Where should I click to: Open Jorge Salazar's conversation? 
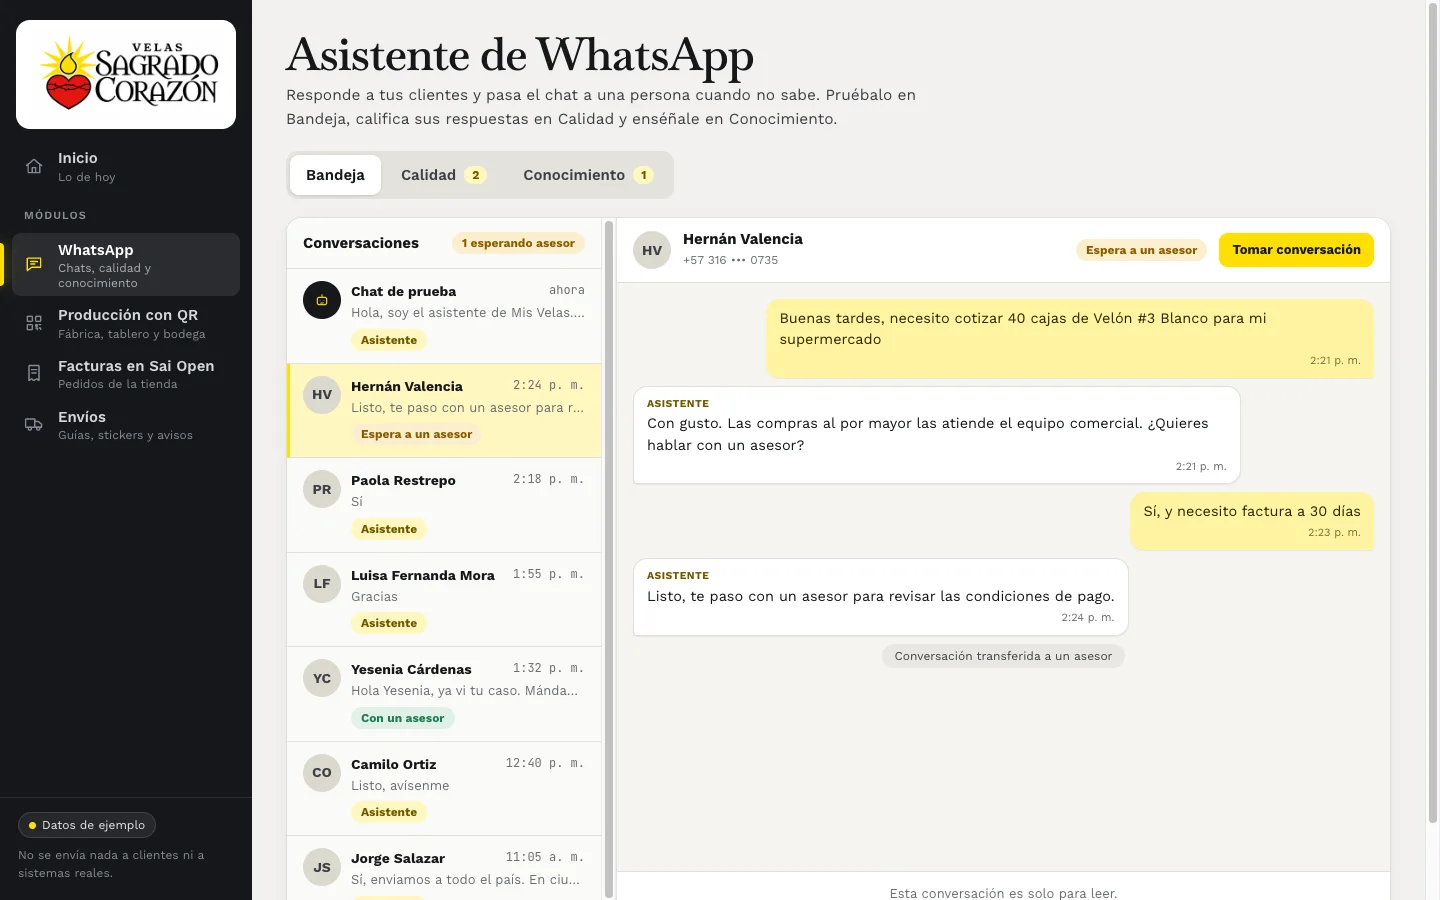tap(444, 868)
